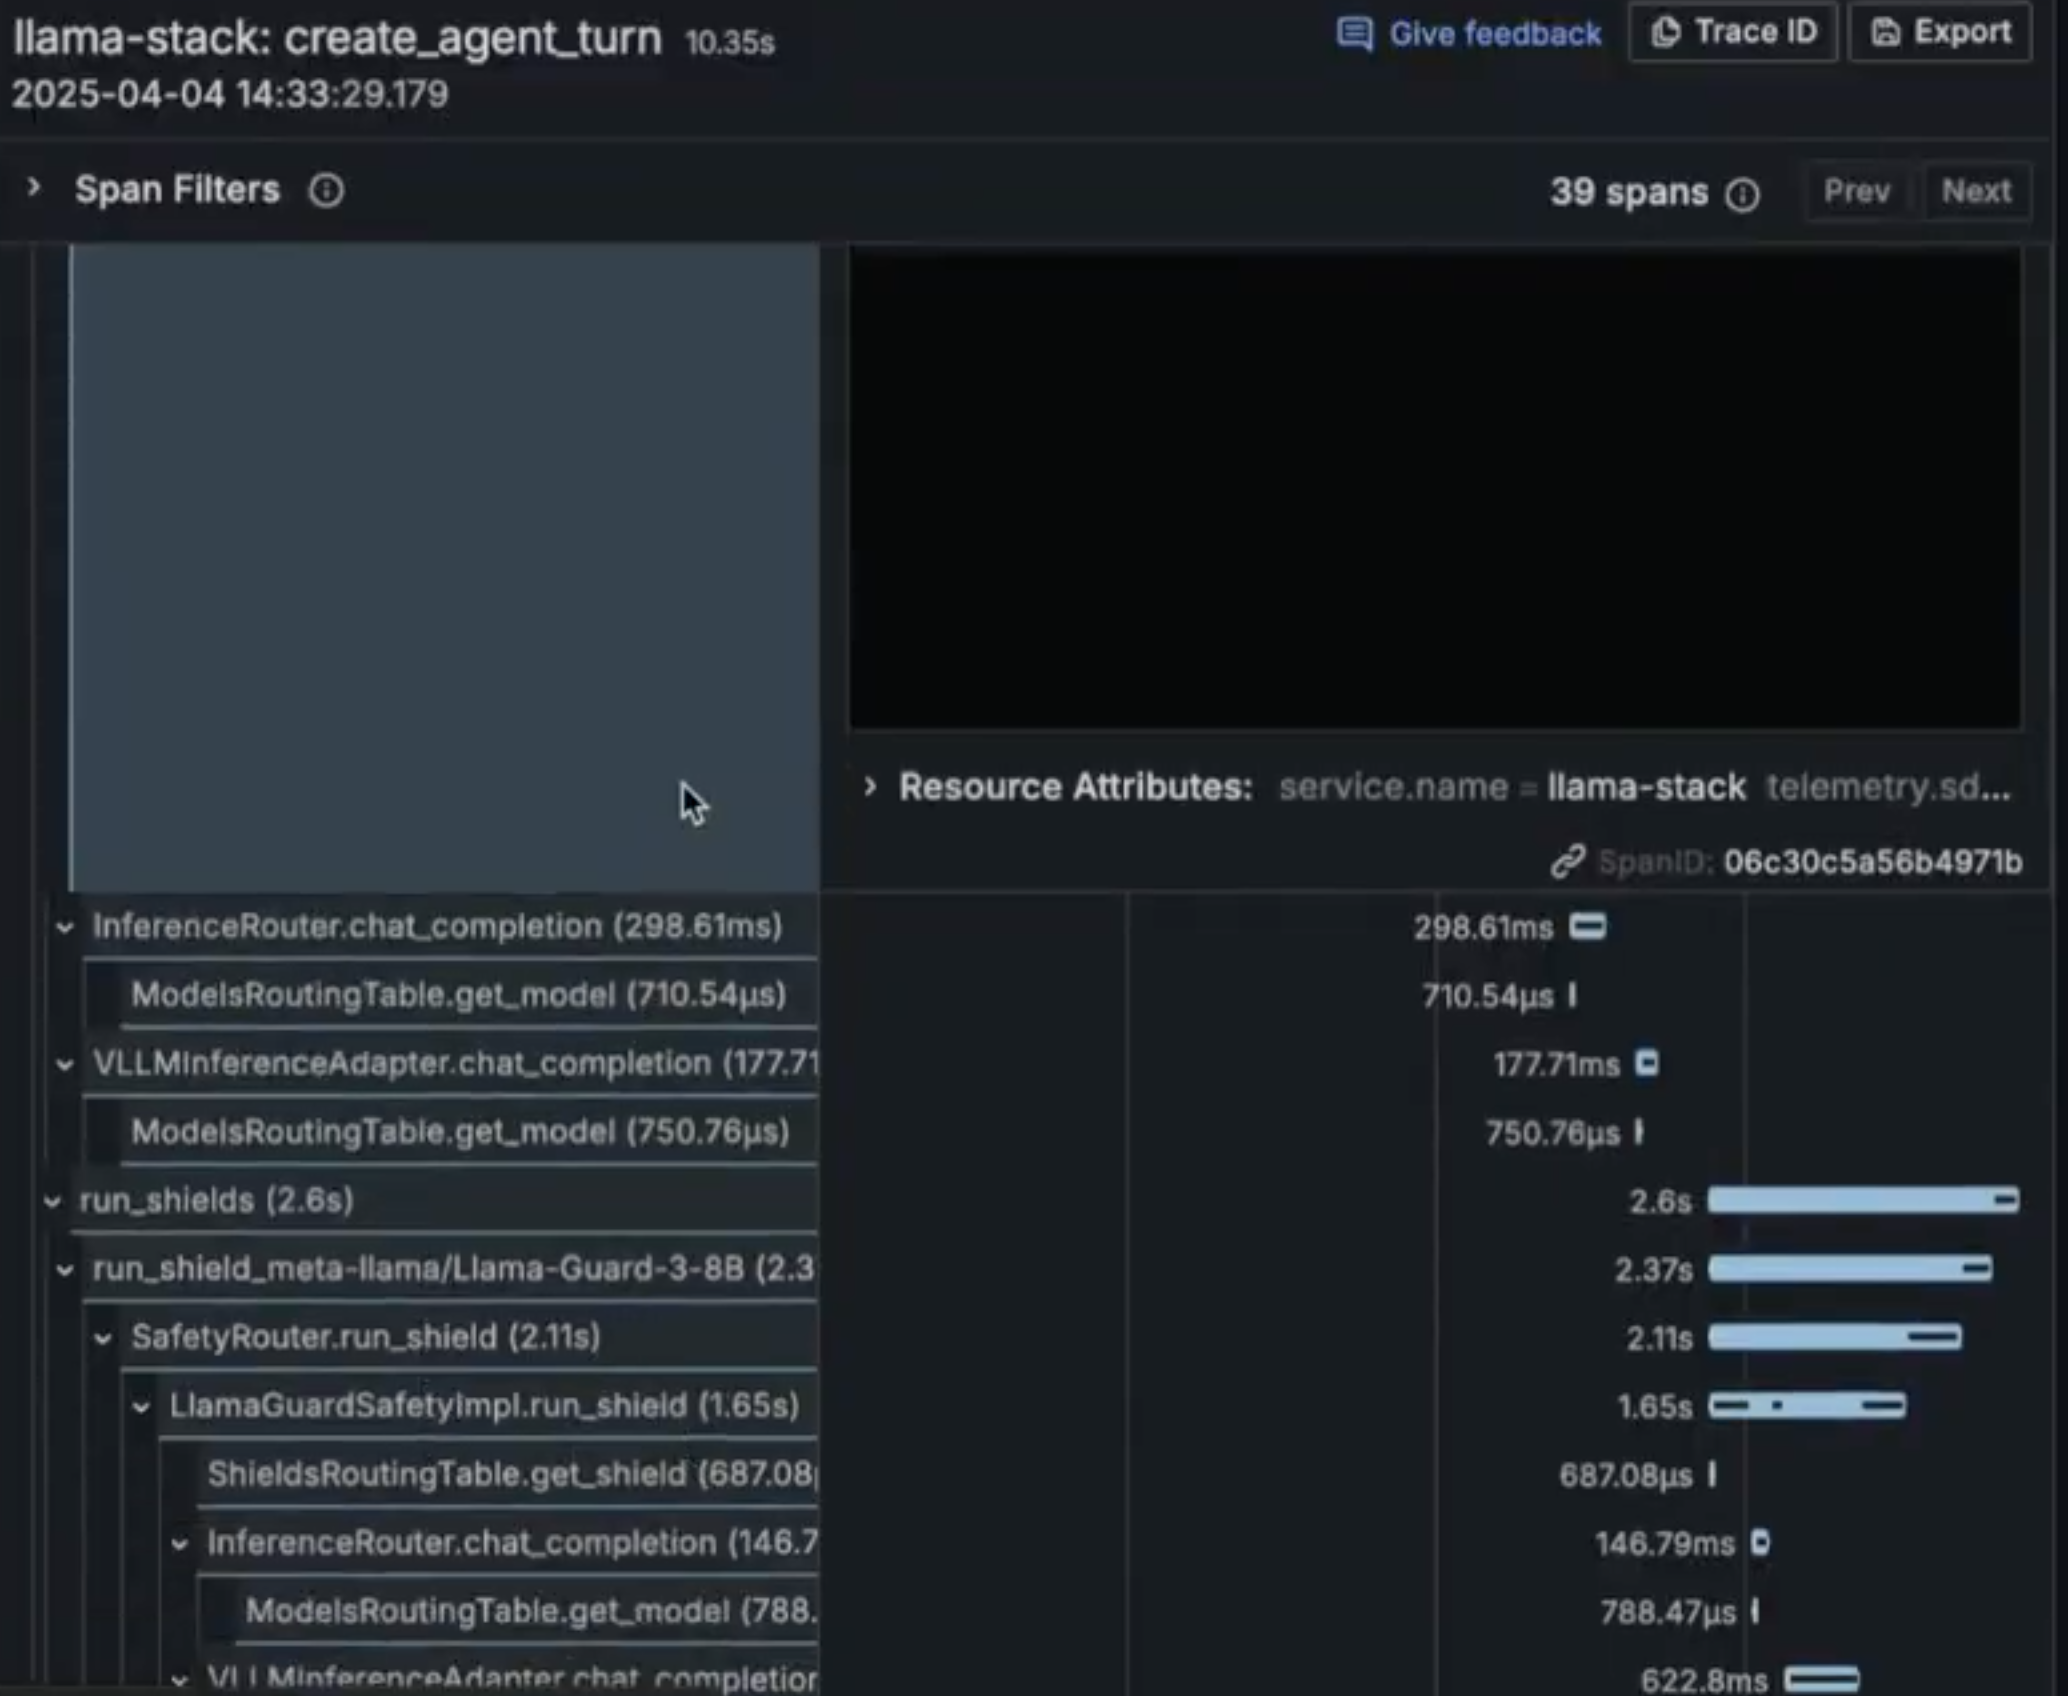
Task: Collapse run_shield_meta-llama/Llama-Guard-3-8B span
Action: click(65, 1270)
